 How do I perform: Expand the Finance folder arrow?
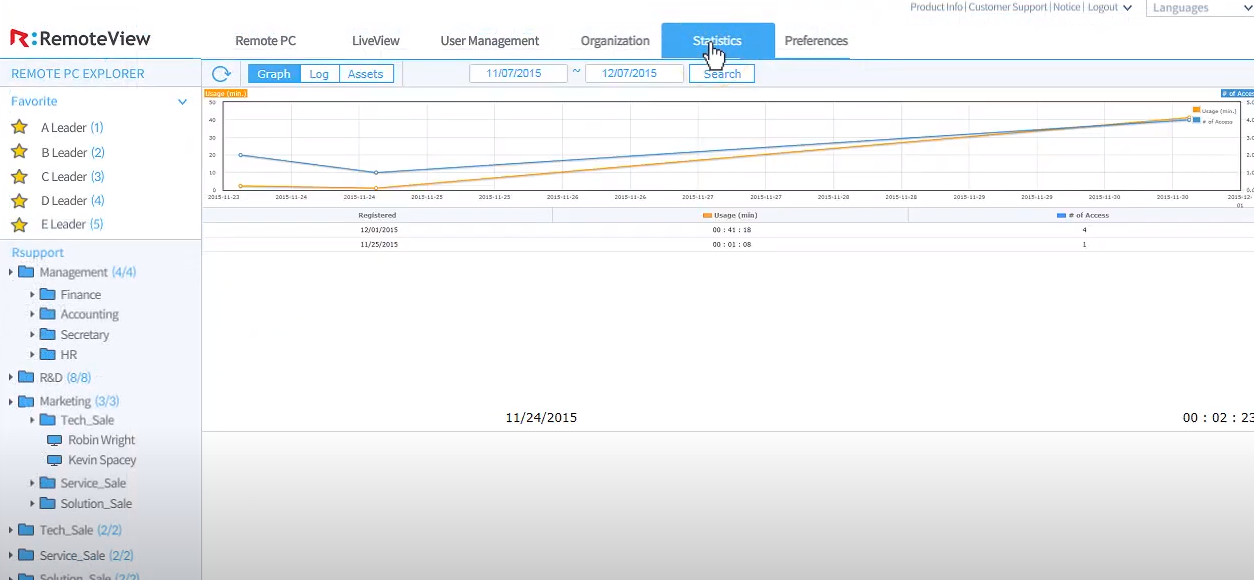click(32, 294)
